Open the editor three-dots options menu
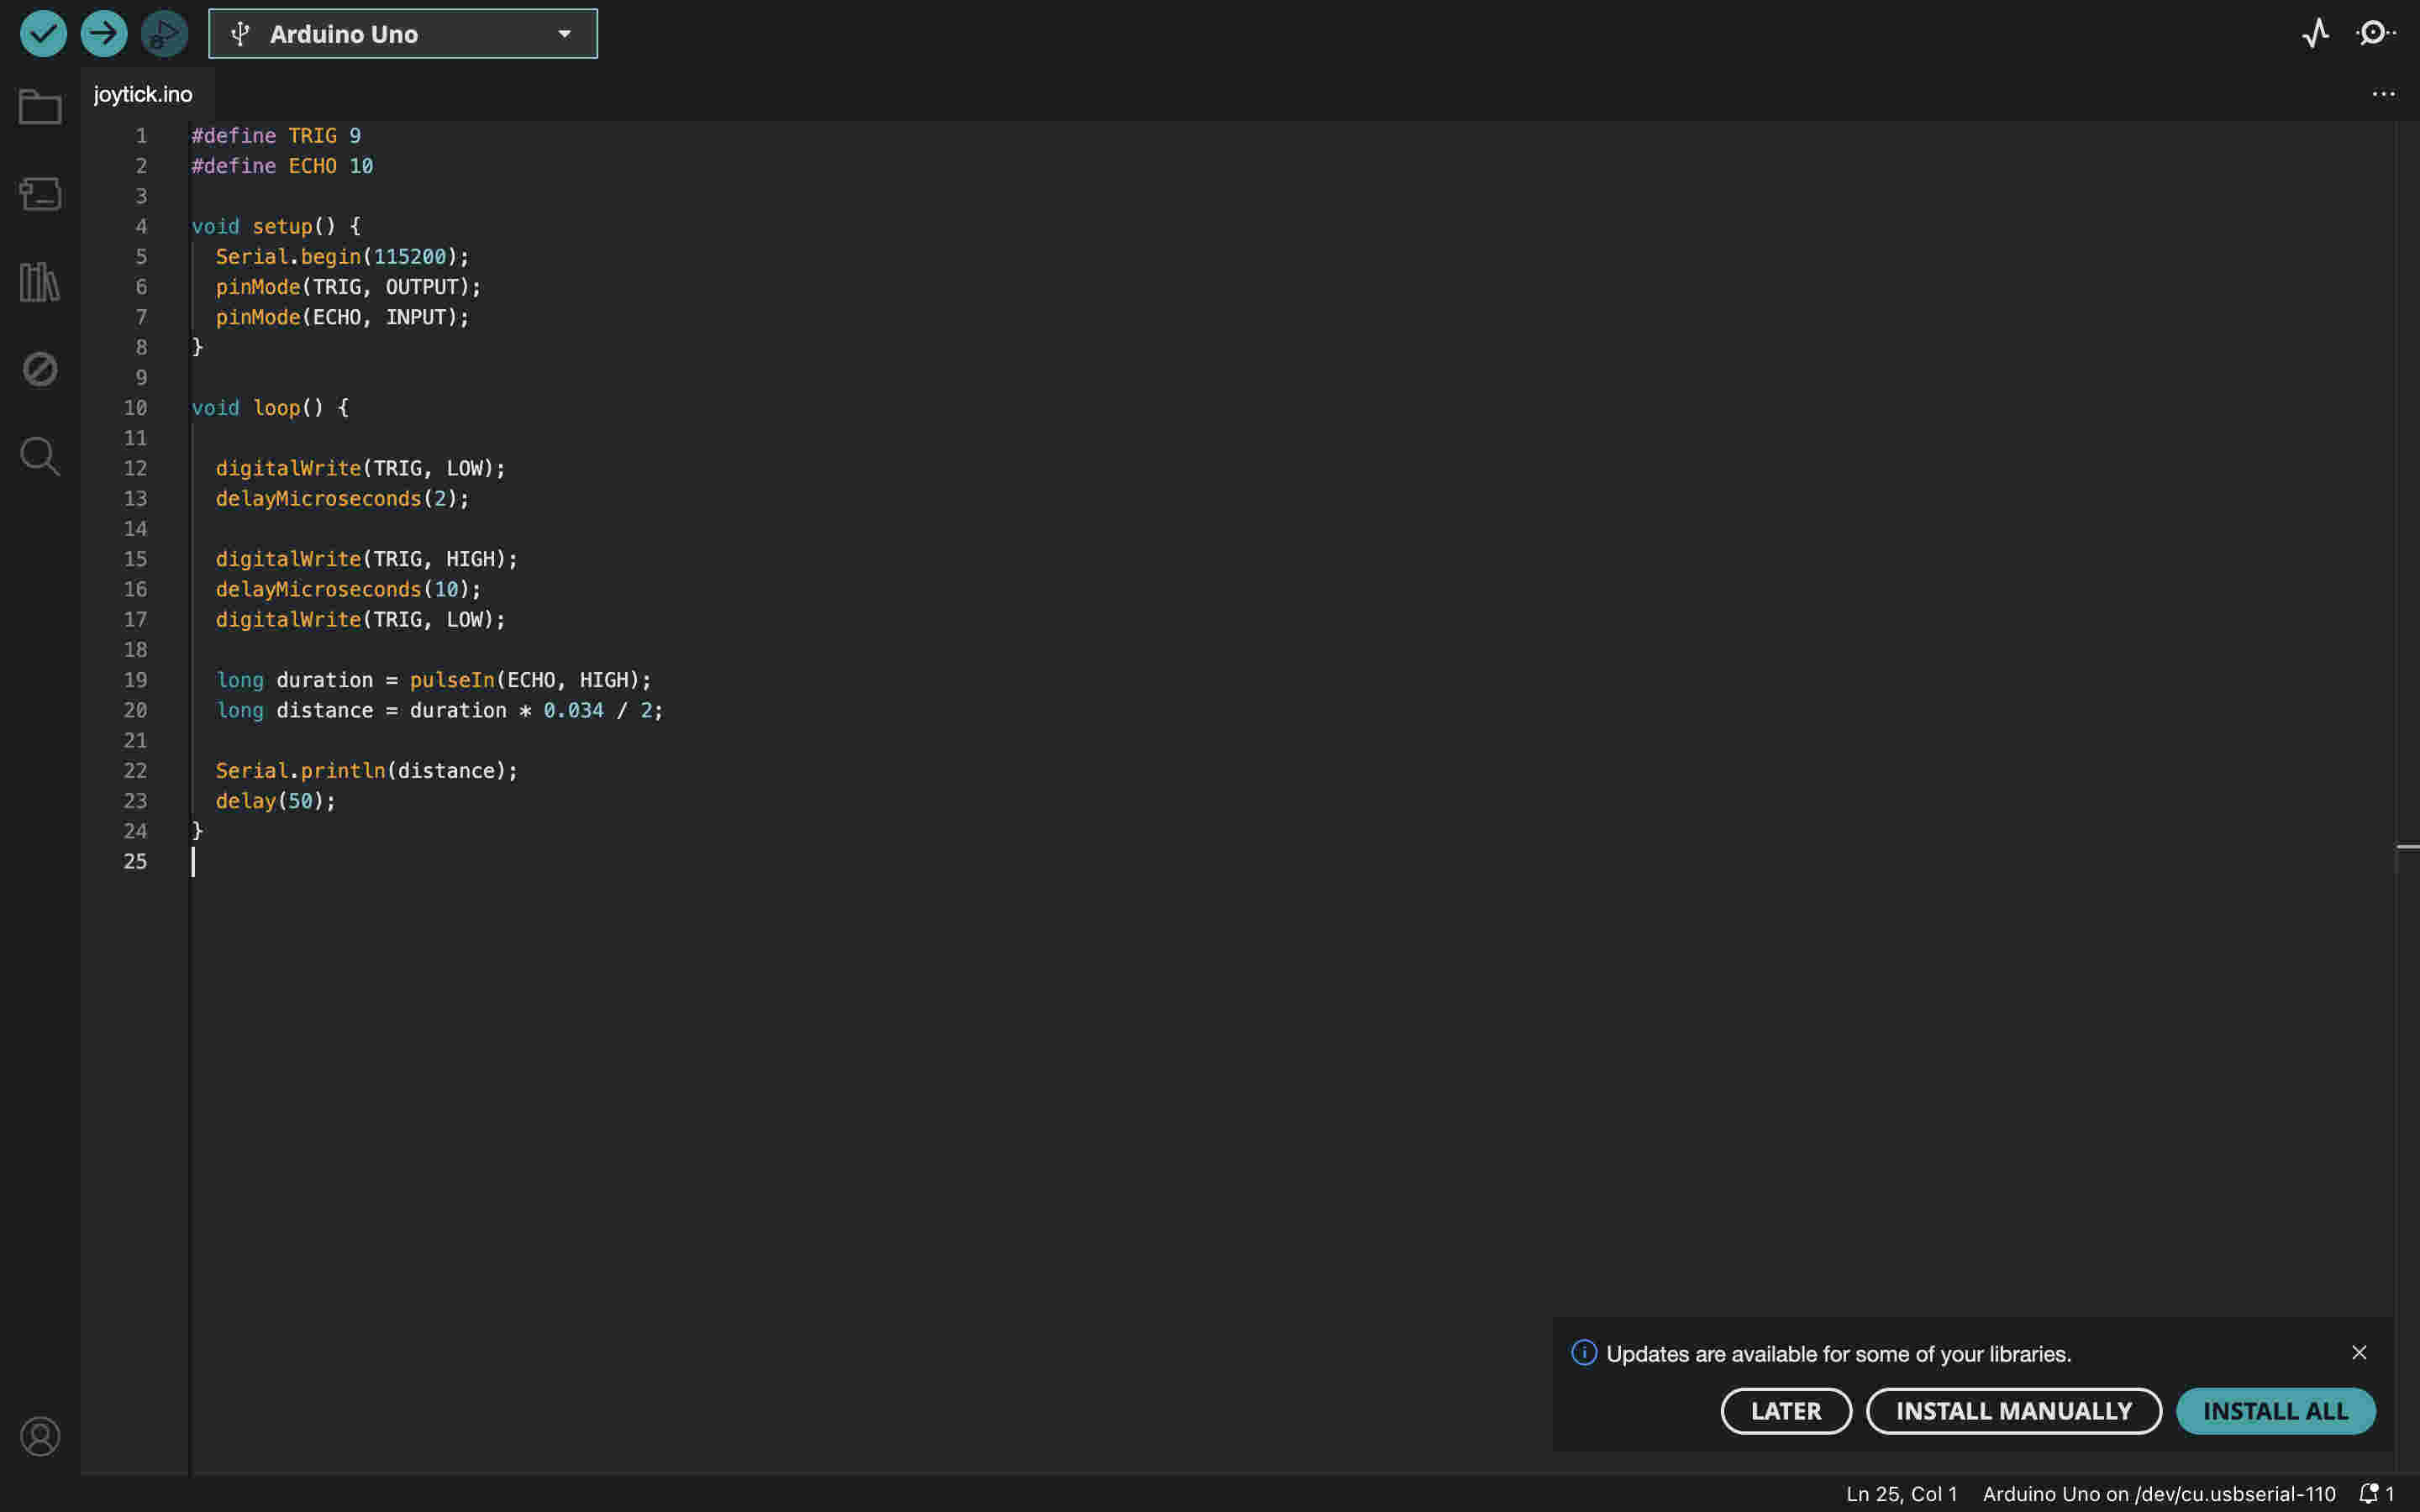This screenshot has height=1512, width=2420. coord(2383,94)
